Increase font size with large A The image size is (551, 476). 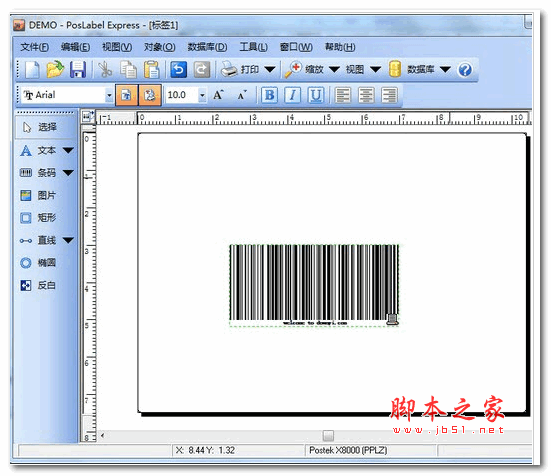click(218, 95)
